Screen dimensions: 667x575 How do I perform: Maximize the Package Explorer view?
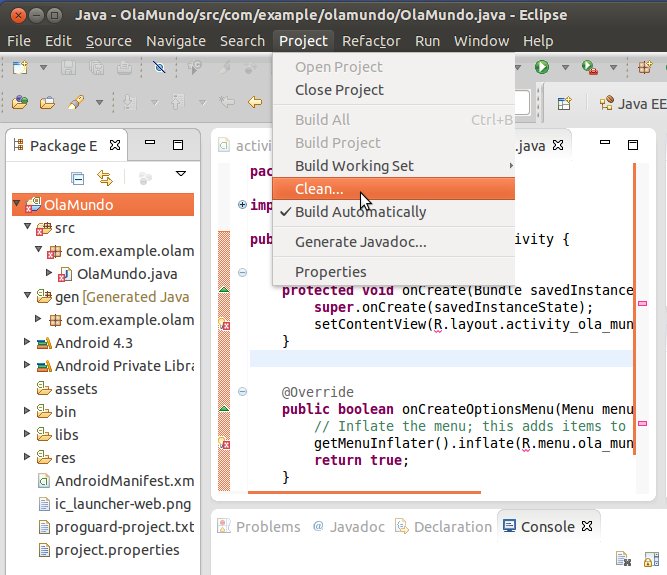pos(178,145)
